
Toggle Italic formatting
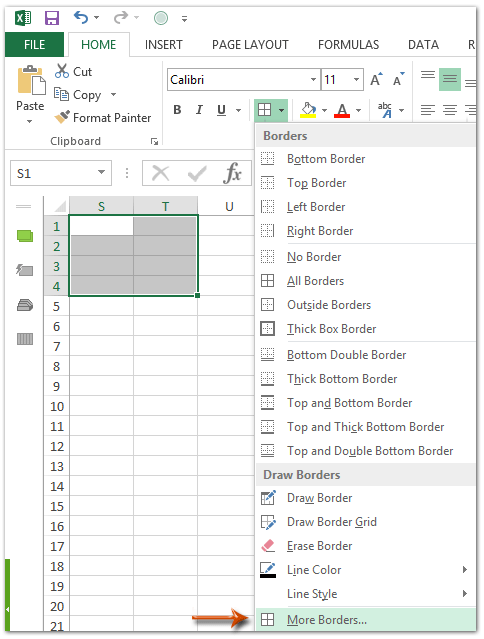point(199,110)
